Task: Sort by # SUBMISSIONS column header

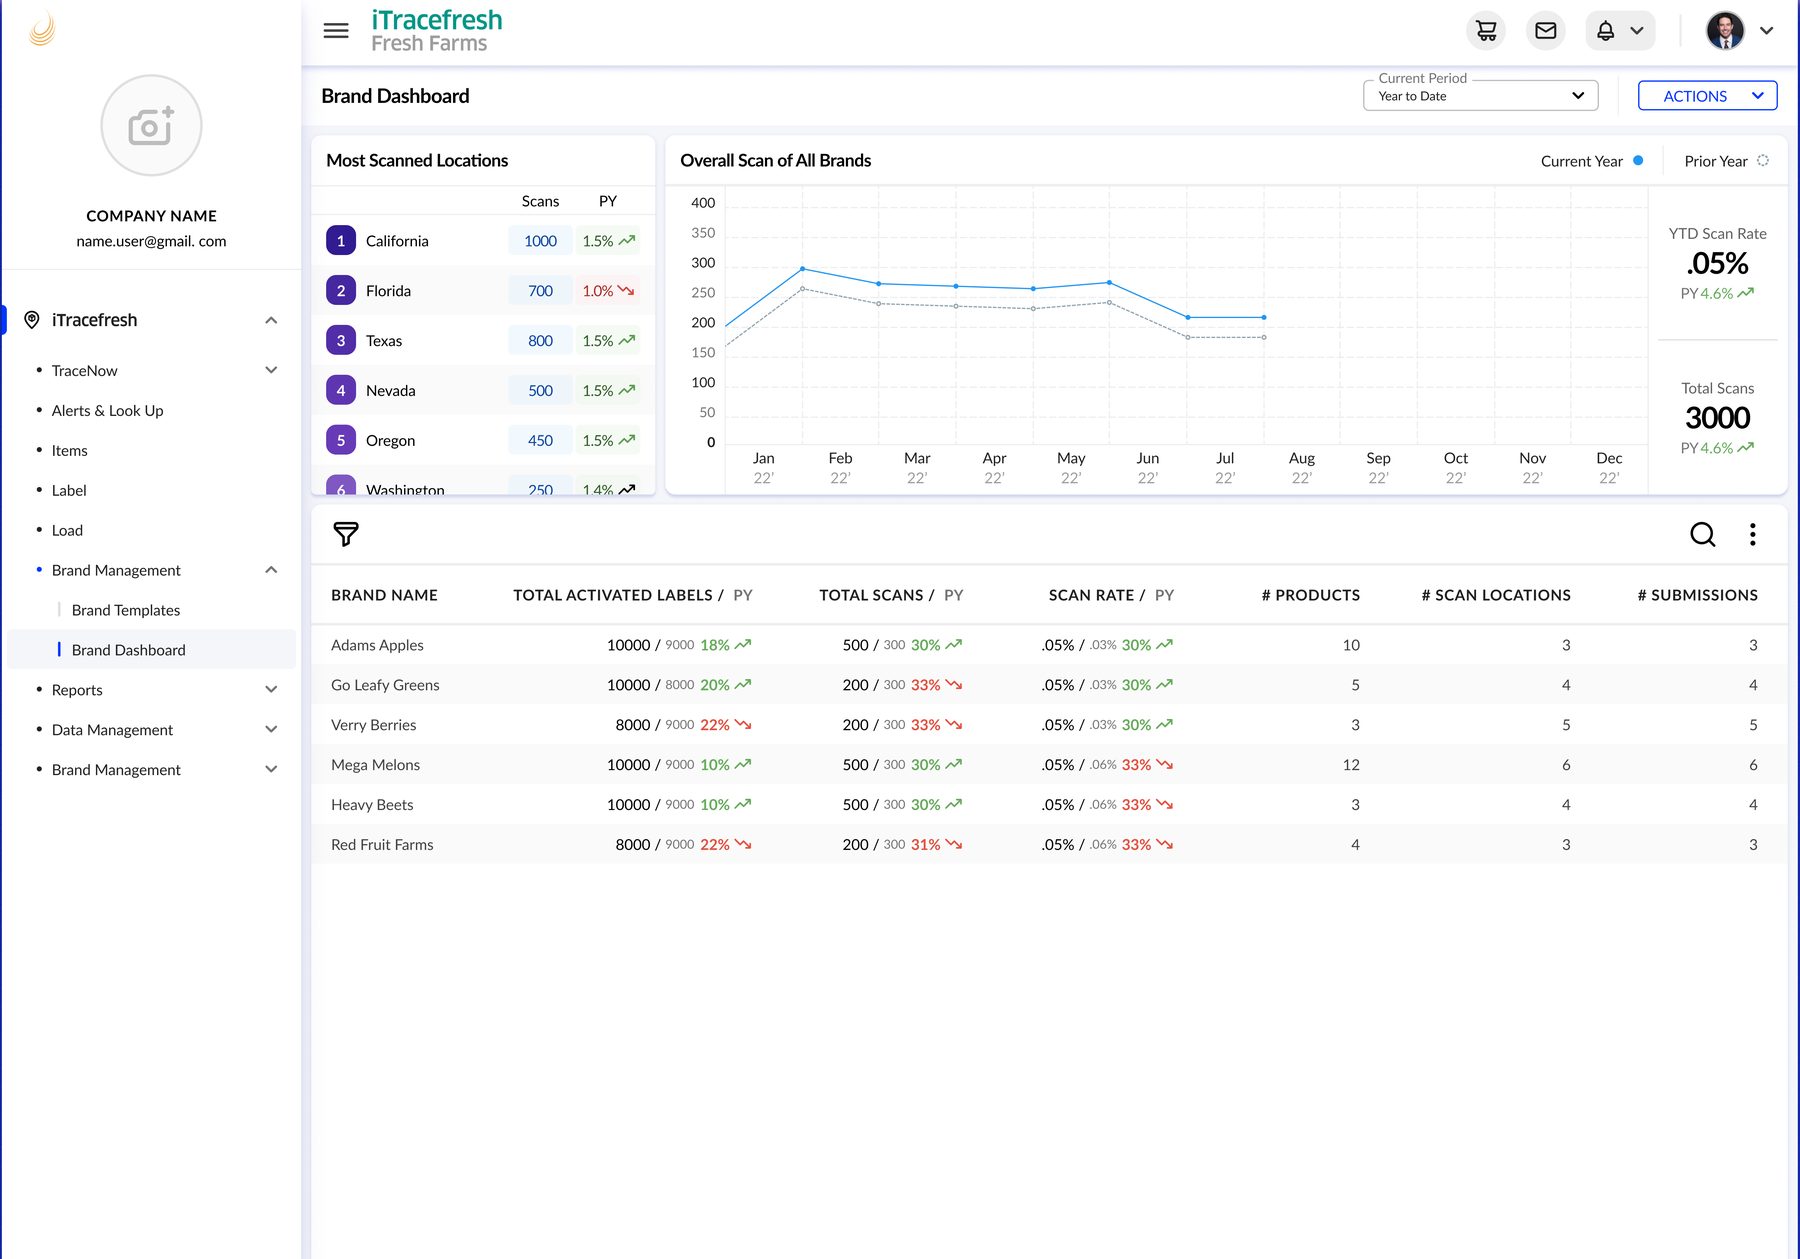Action: coord(1697,595)
